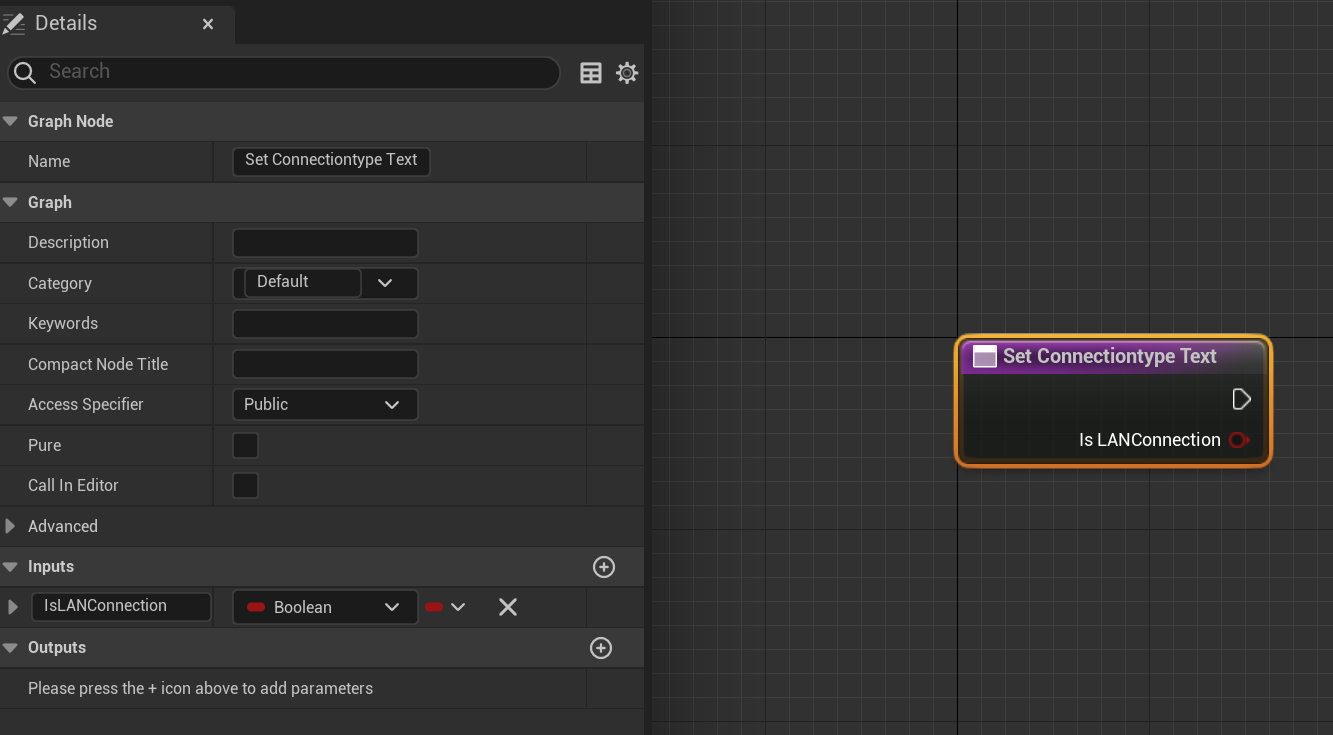The height and width of the screenshot is (735, 1333).
Task: Open the Access Specifier Public dropdown
Action: 324,405
